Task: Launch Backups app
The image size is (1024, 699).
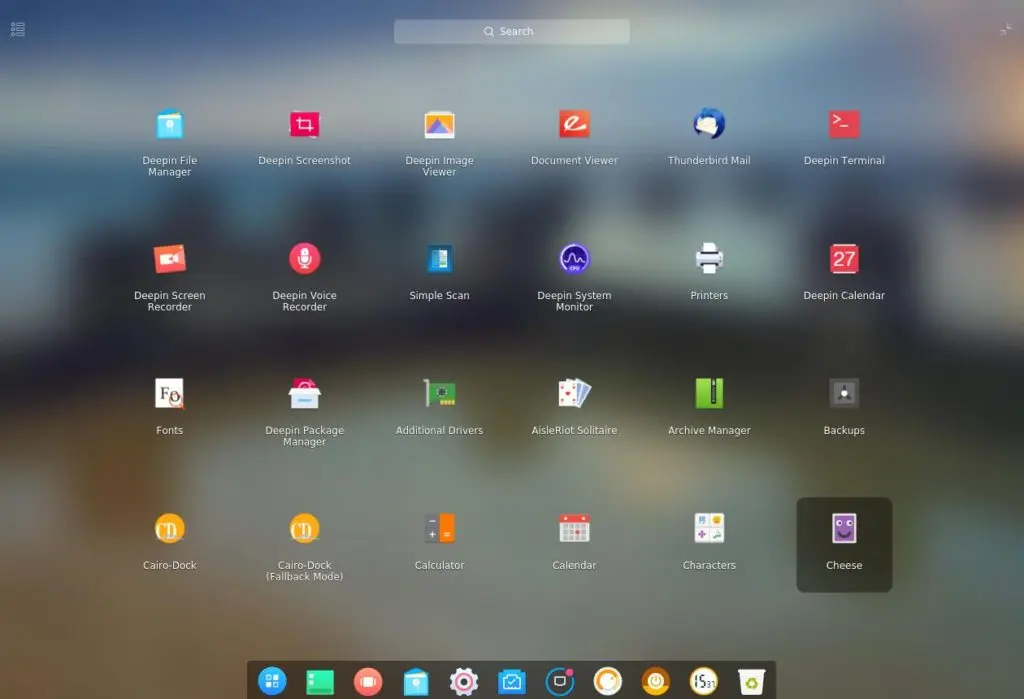Action: [x=844, y=394]
